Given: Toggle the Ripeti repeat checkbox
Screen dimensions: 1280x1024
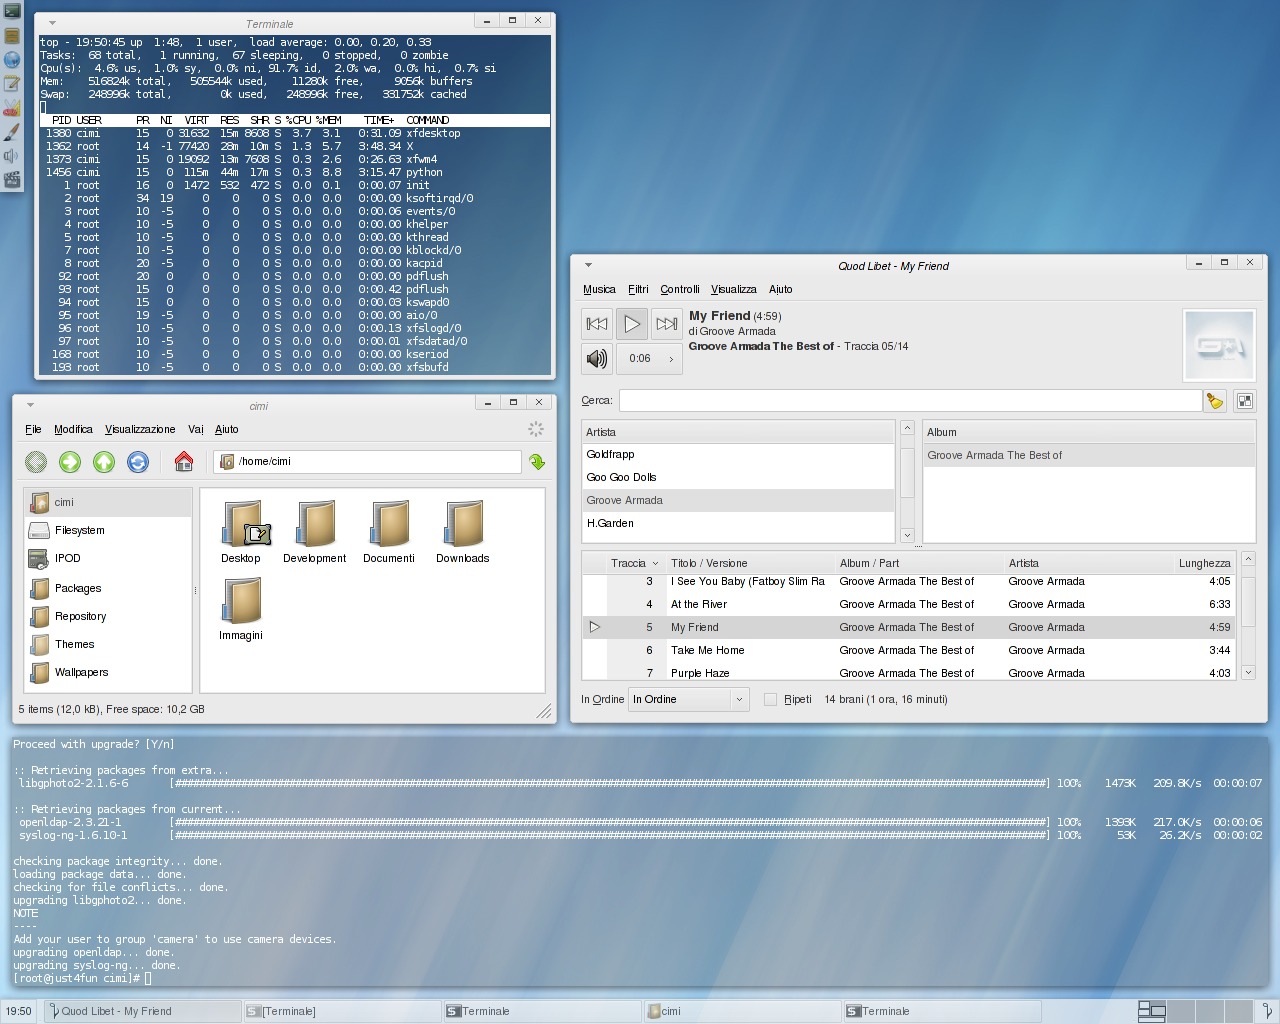Looking at the screenshot, I should (770, 699).
